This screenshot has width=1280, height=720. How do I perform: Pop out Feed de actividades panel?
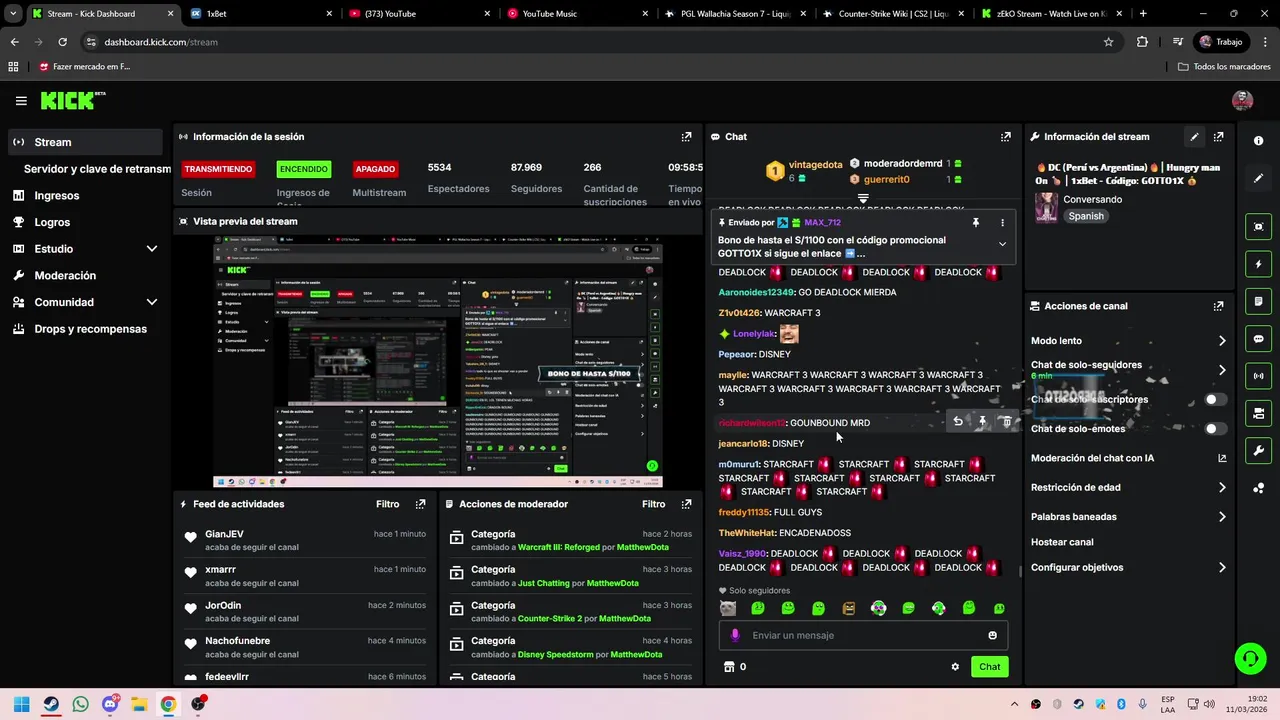420,504
